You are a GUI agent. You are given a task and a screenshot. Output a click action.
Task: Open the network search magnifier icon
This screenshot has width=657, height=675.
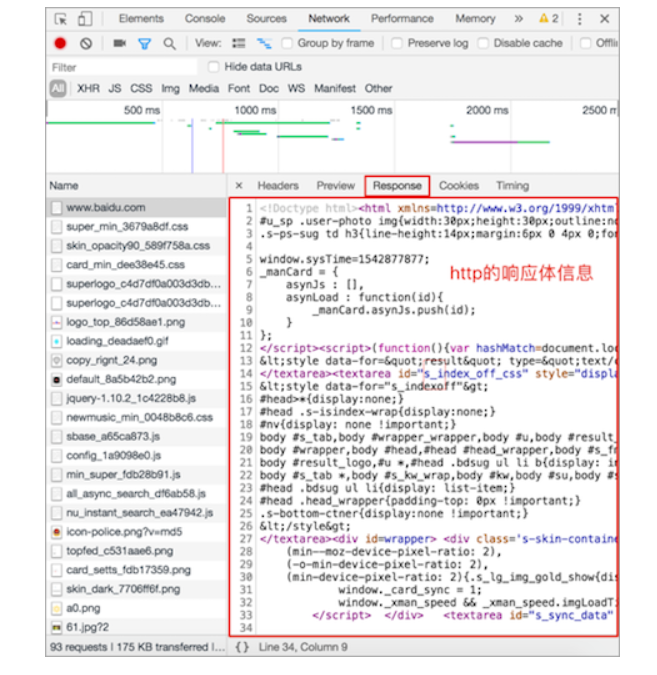(x=169, y=43)
